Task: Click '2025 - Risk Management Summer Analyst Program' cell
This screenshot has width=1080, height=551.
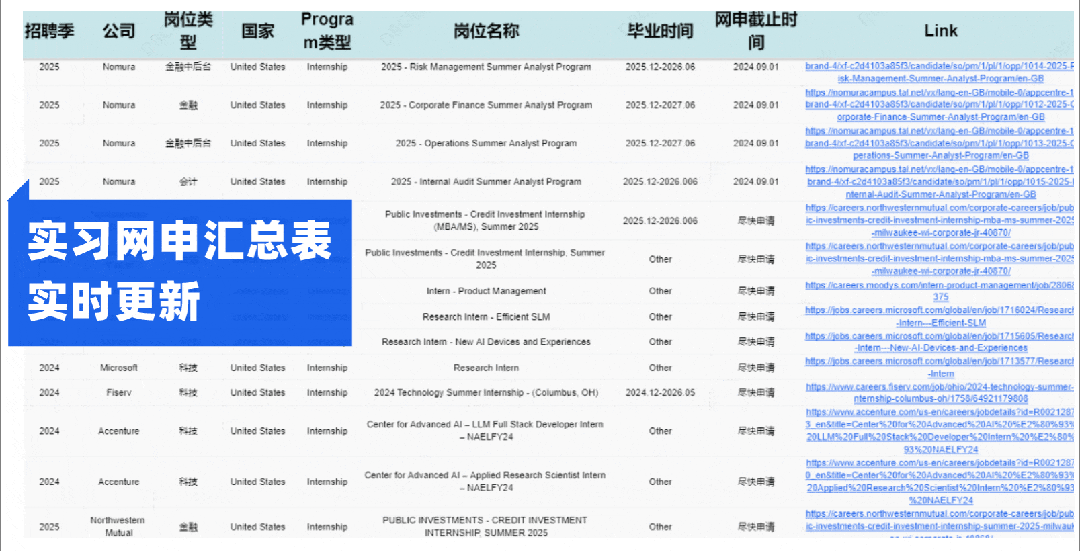Action: tap(486, 67)
